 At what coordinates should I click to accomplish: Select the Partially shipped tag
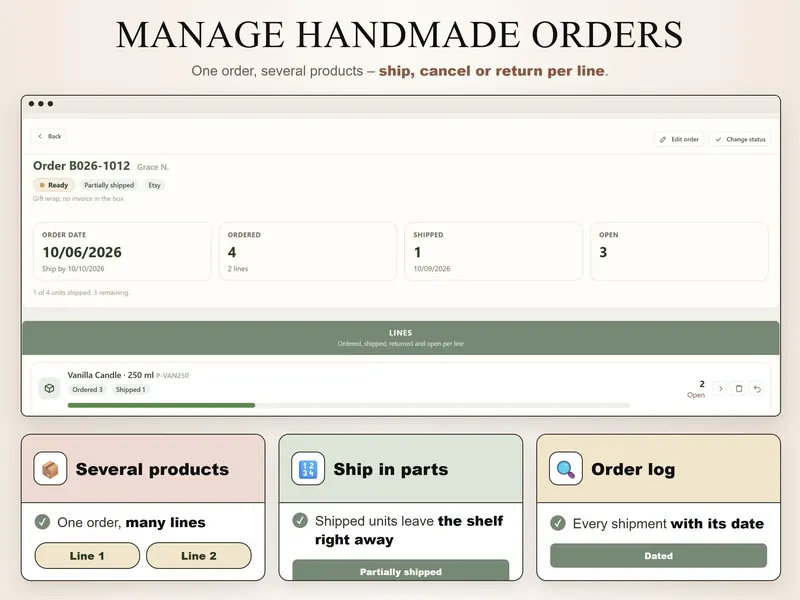109,185
